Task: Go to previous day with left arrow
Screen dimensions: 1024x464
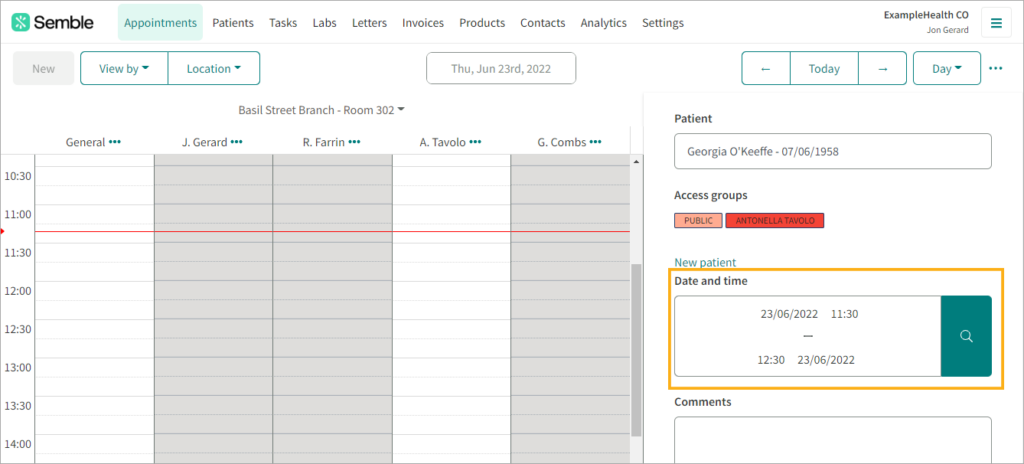Action: pos(766,69)
